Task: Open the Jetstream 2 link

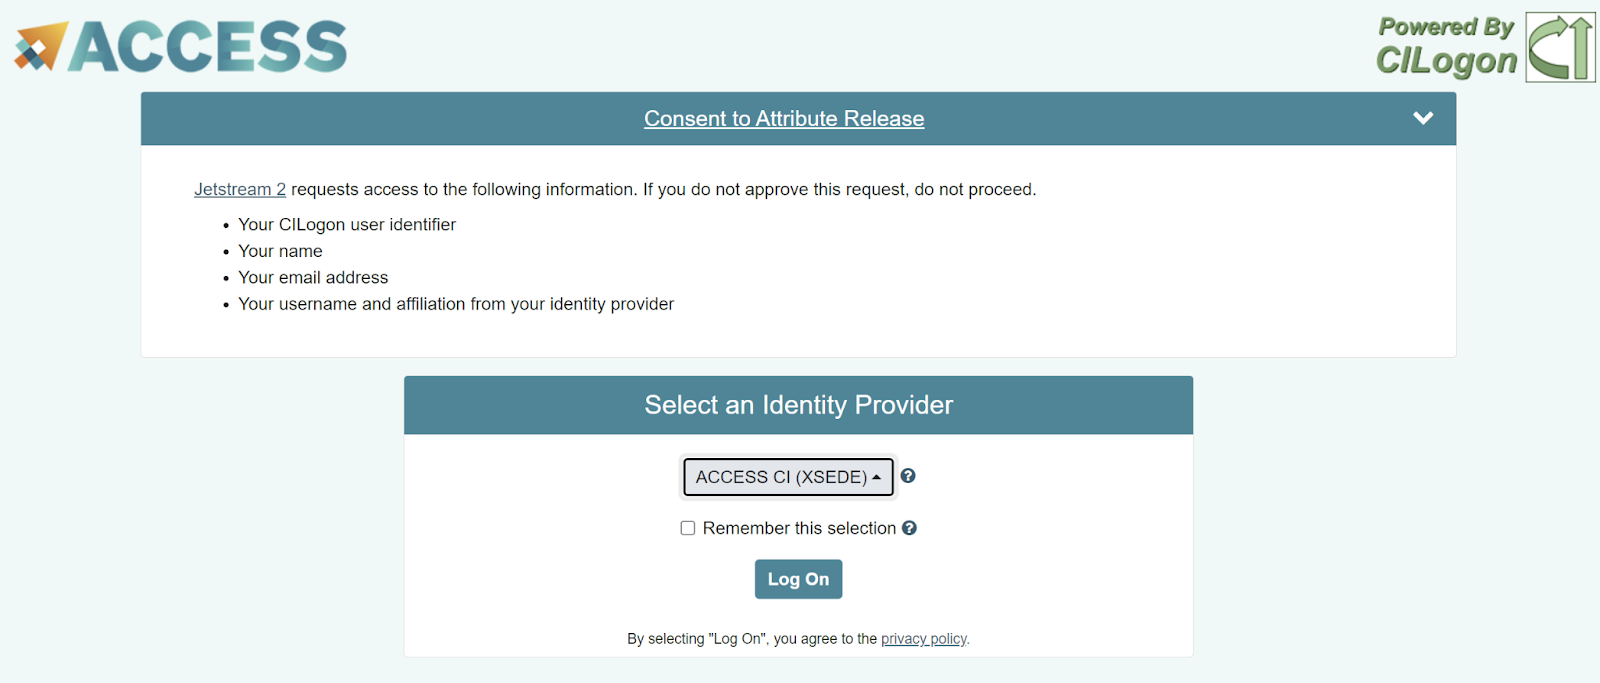Action: coord(240,189)
